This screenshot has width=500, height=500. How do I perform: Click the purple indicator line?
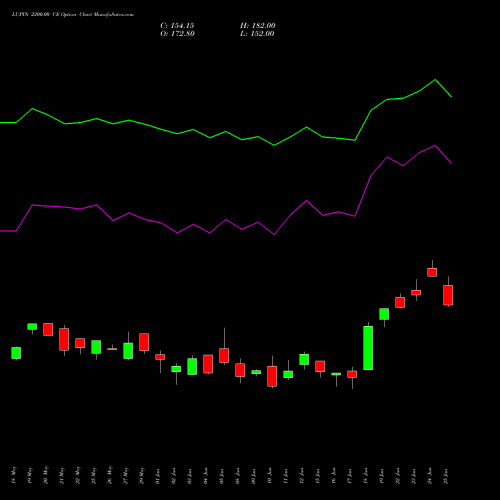pyautogui.click(x=226, y=220)
